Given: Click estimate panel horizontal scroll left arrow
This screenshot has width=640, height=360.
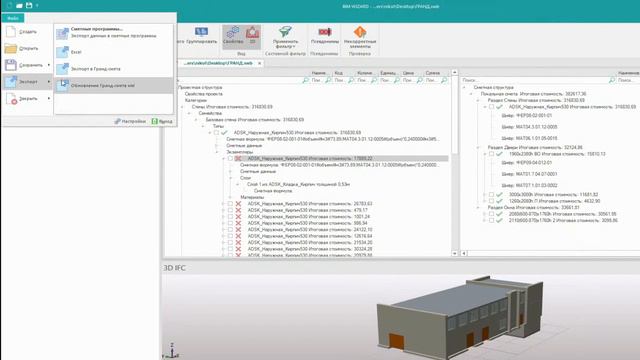Looking at the screenshot, I should coord(464,253).
